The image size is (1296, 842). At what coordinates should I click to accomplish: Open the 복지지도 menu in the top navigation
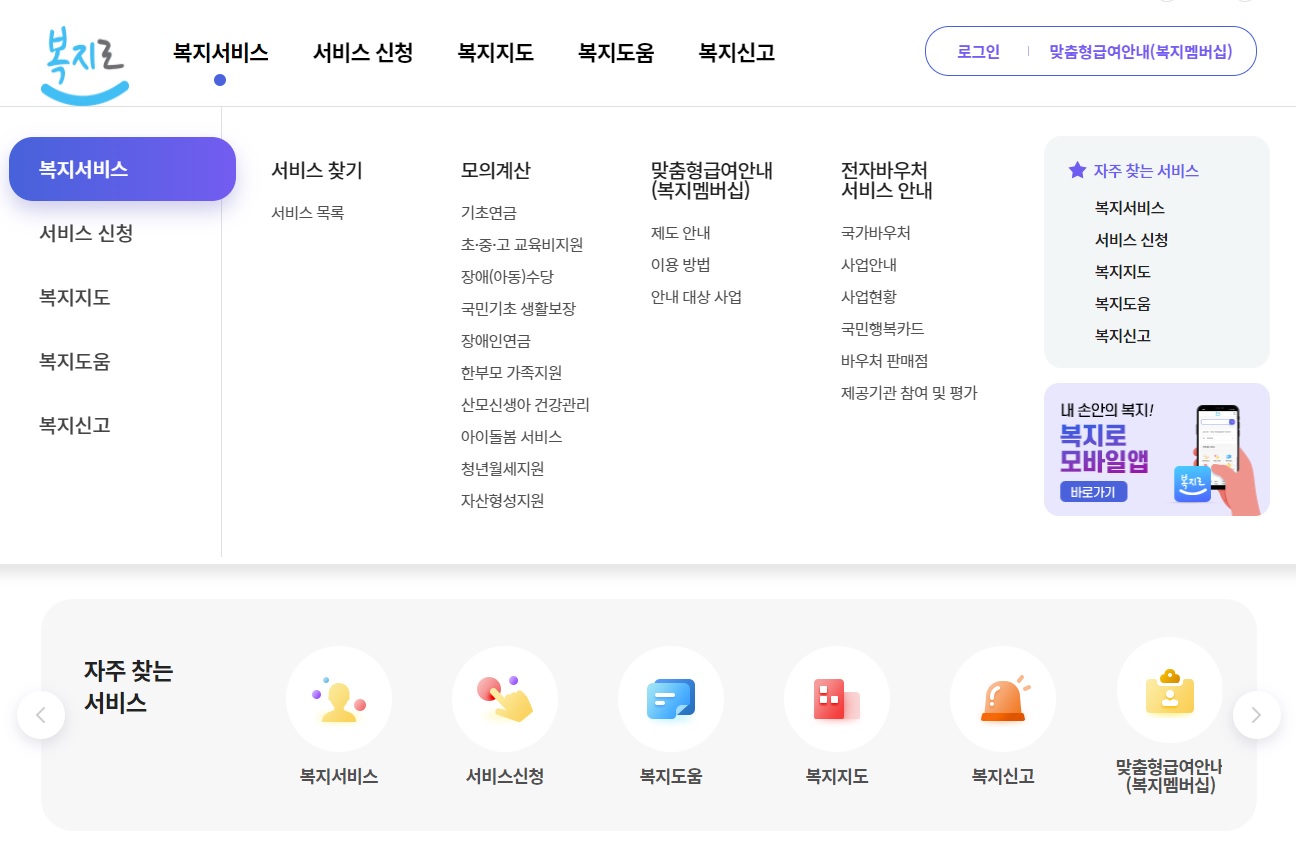[x=494, y=53]
